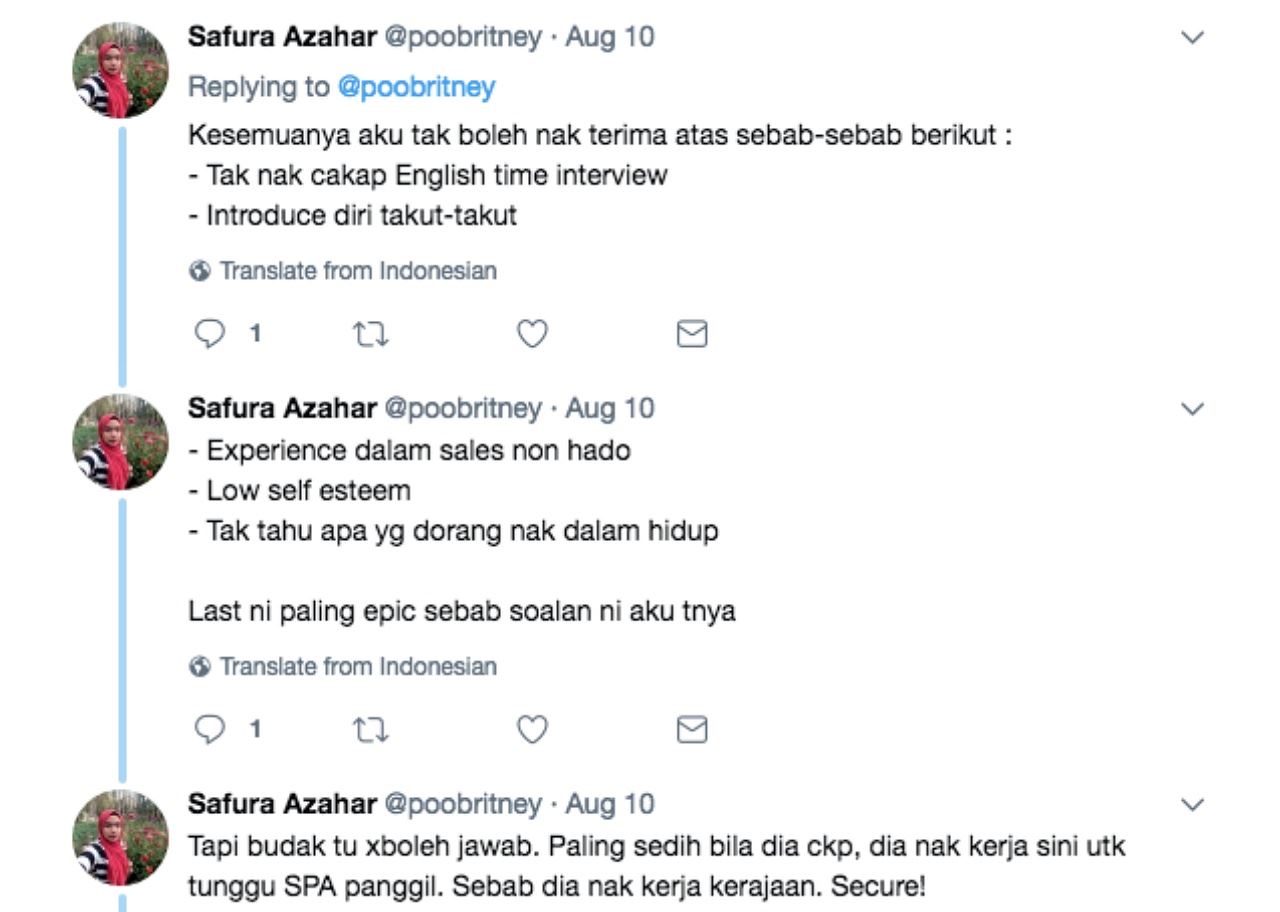The height and width of the screenshot is (912, 1280).
Task: Open the direct message icon on the first tweet
Action: [691, 333]
